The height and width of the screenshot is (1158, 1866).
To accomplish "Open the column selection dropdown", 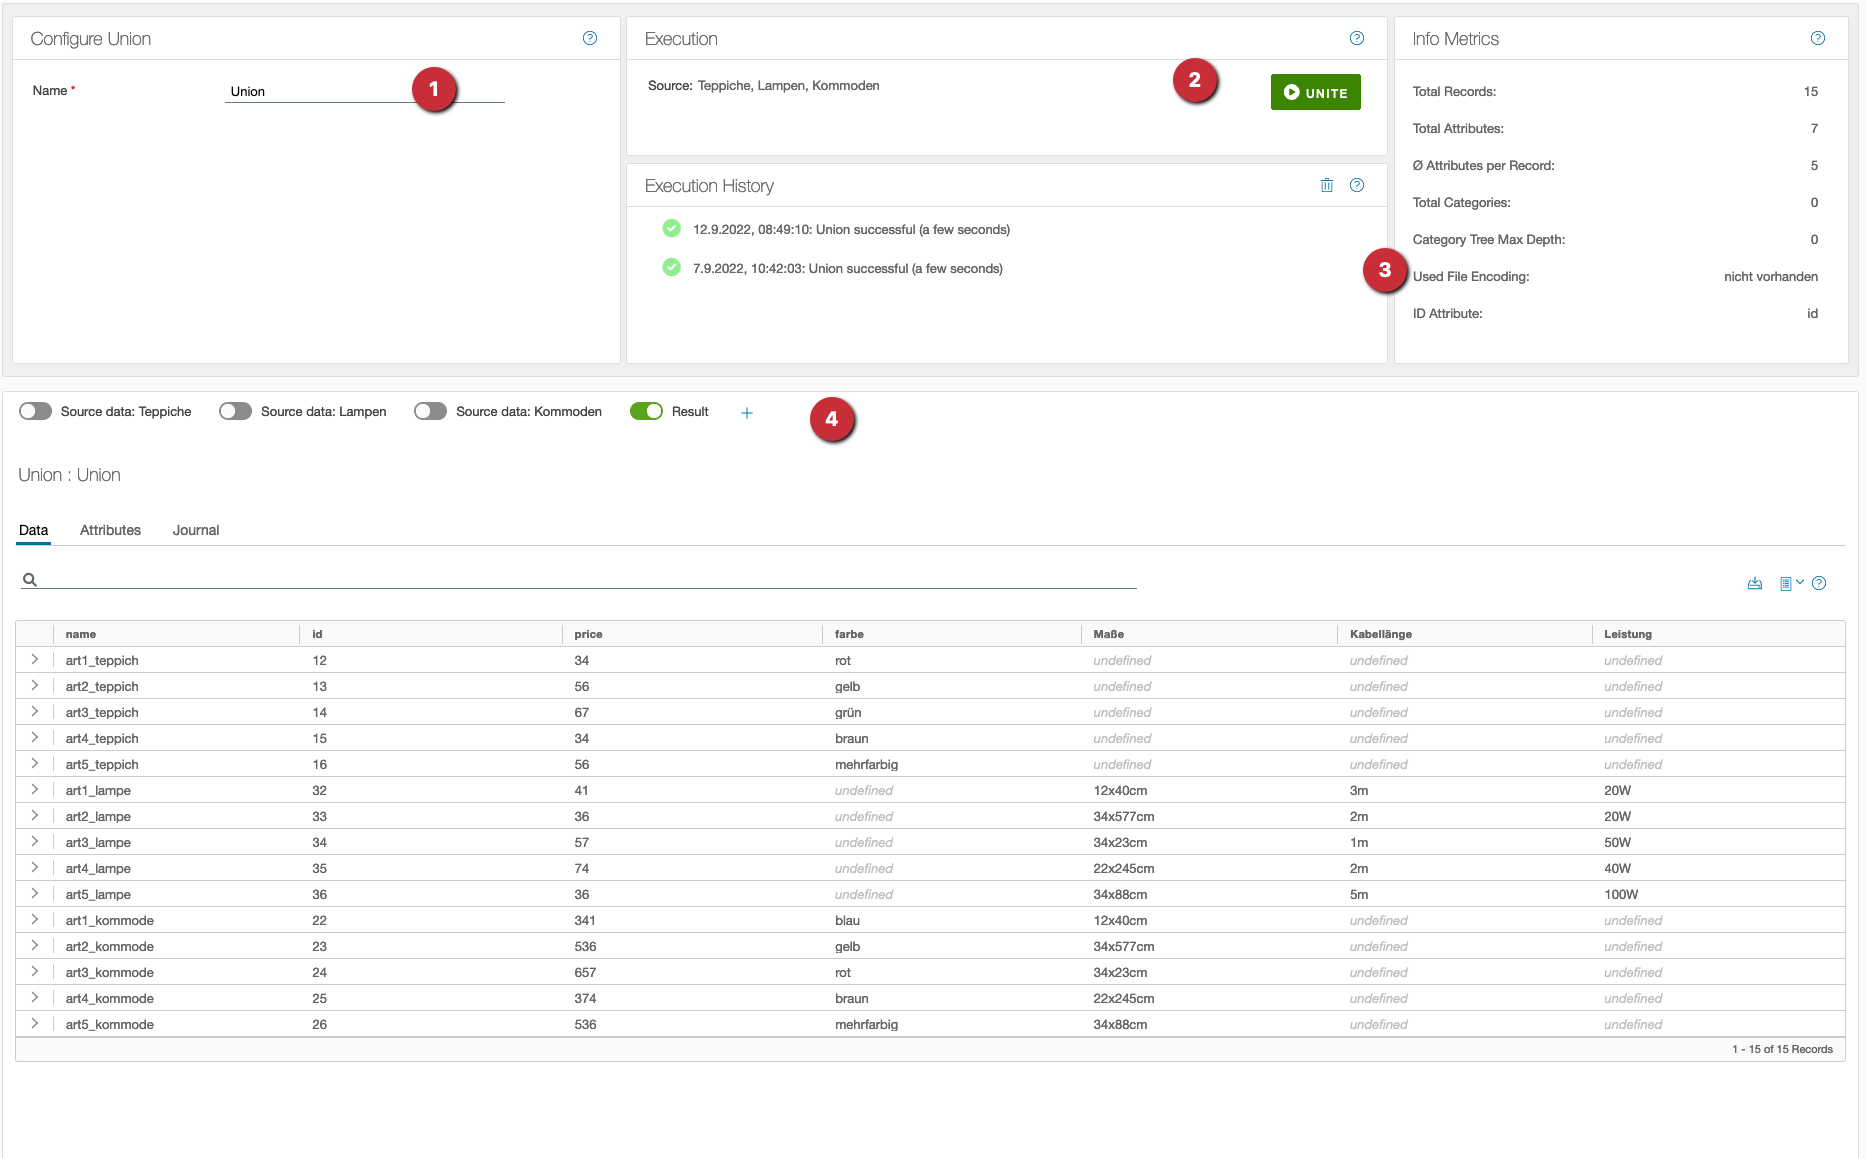I will click(1790, 583).
